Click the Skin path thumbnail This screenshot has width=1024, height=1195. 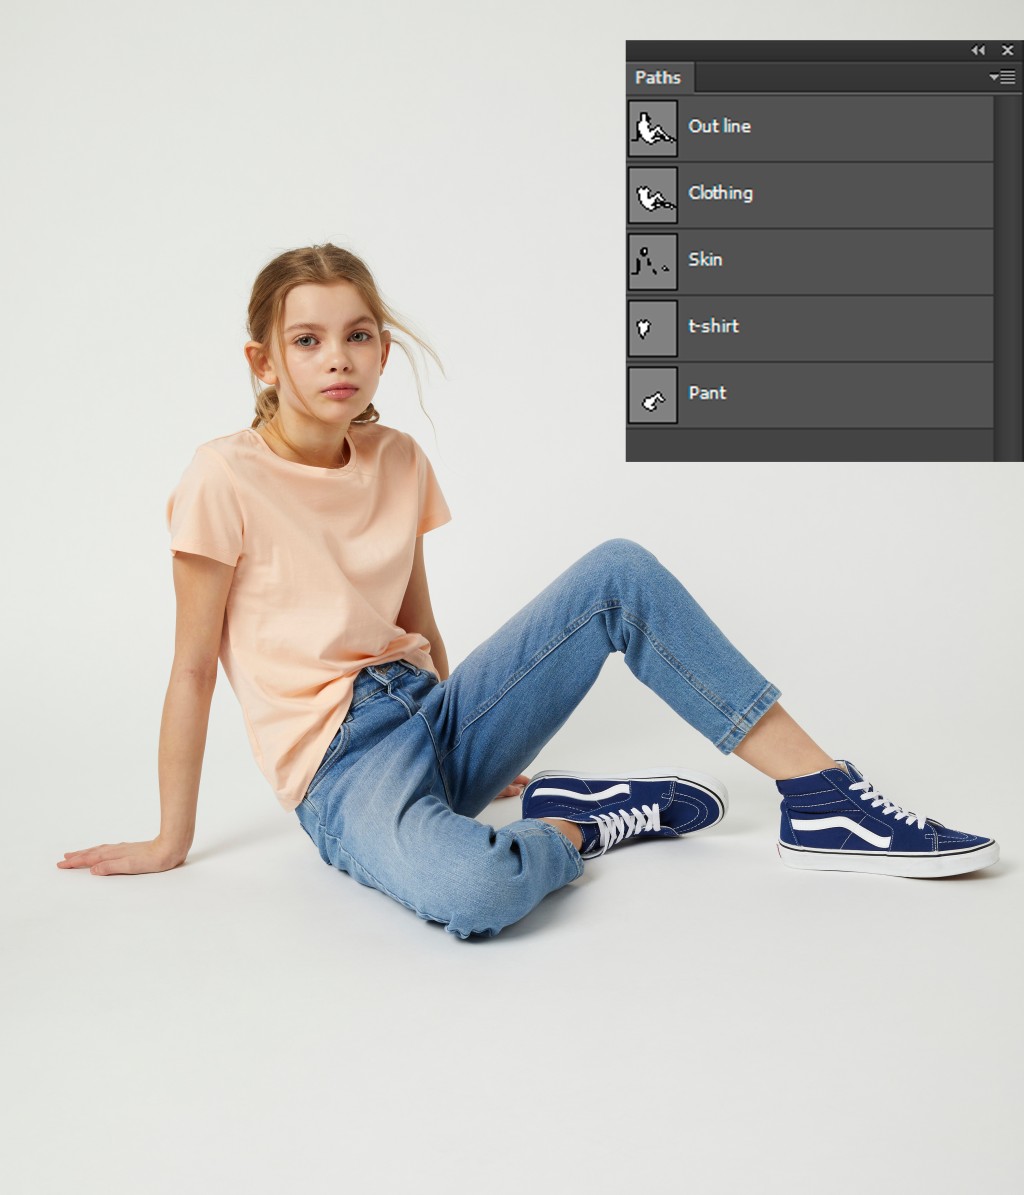click(653, 262)
